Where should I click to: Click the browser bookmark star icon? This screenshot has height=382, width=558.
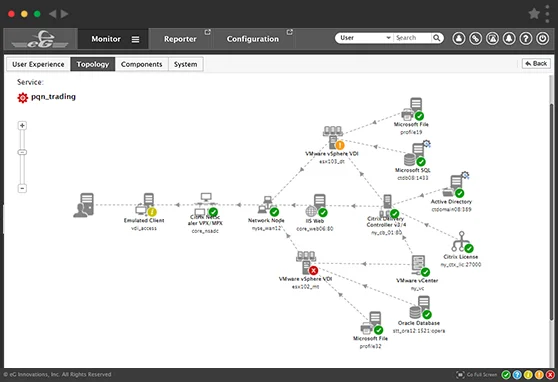[534, 14]
